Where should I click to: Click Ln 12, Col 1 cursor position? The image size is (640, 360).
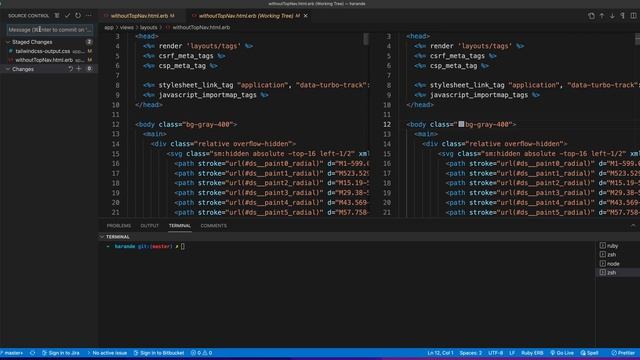(440, 353)
